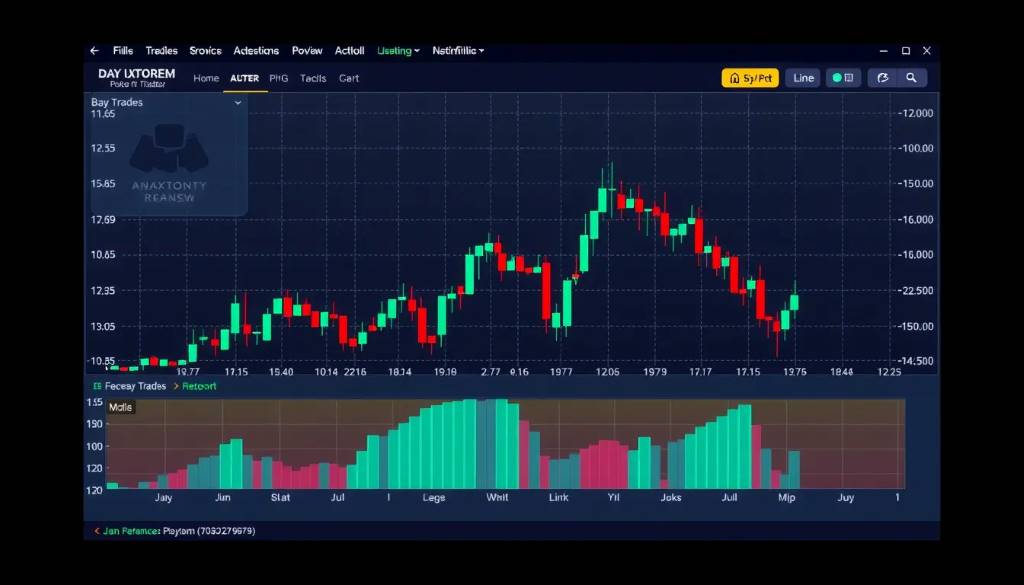
Task: Toggle Line chart display mode
Action: click(802, 77)
